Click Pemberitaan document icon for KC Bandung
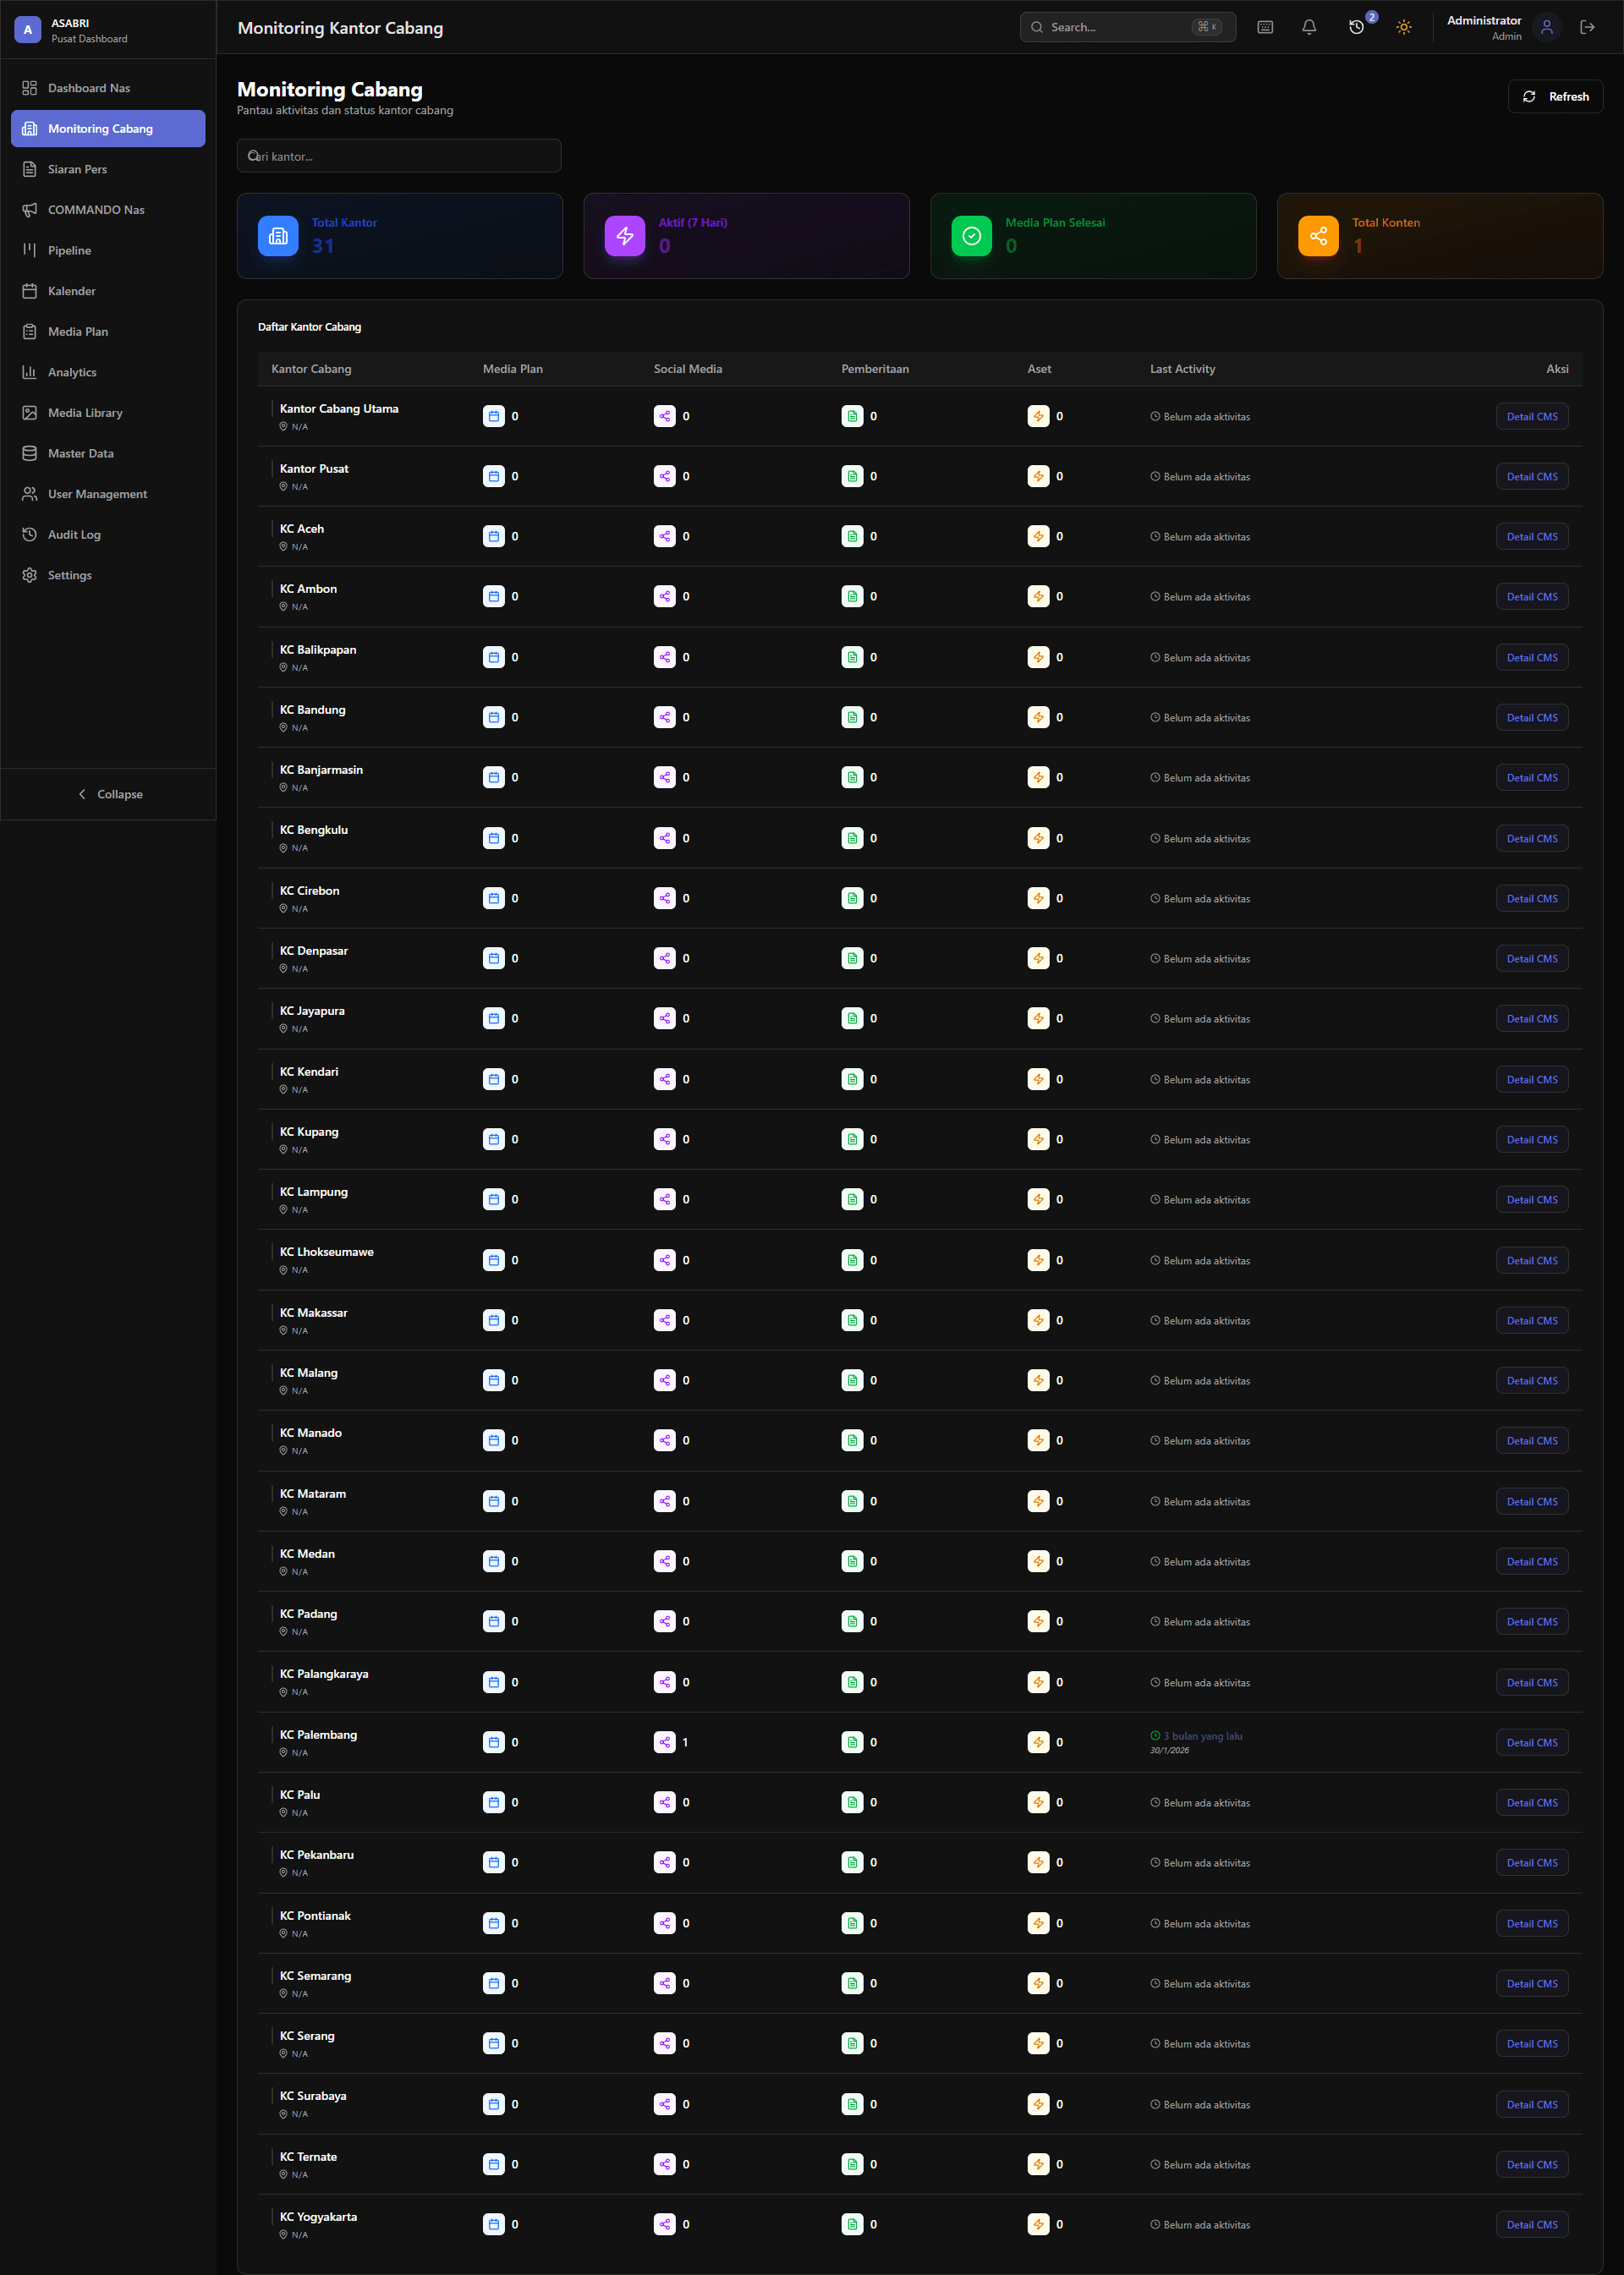This screenshot has width=1624, height=2275. (x=852, y=717)
